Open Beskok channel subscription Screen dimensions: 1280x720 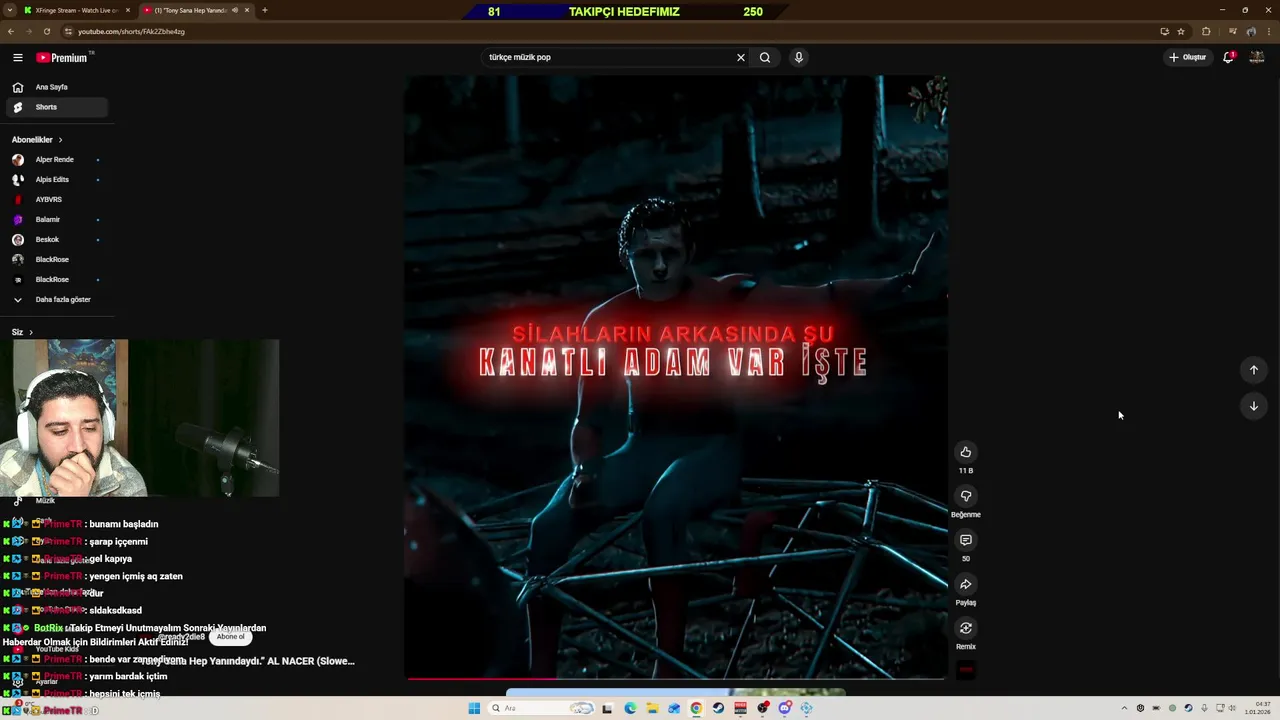coord(55,240)
